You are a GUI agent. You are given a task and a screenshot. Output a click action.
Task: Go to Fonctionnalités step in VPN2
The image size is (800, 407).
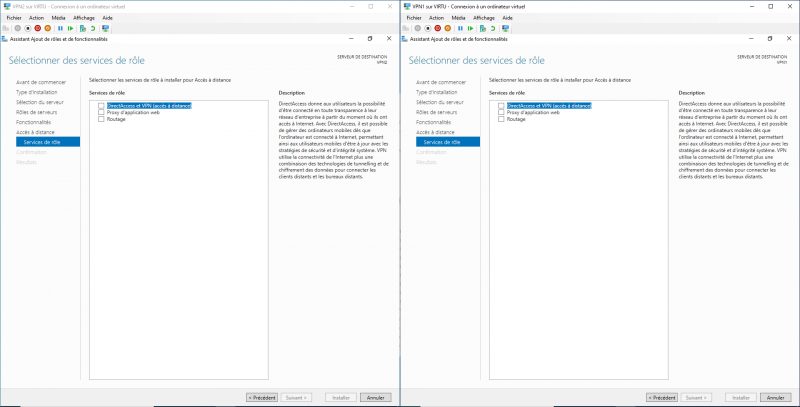click(34, 122)
